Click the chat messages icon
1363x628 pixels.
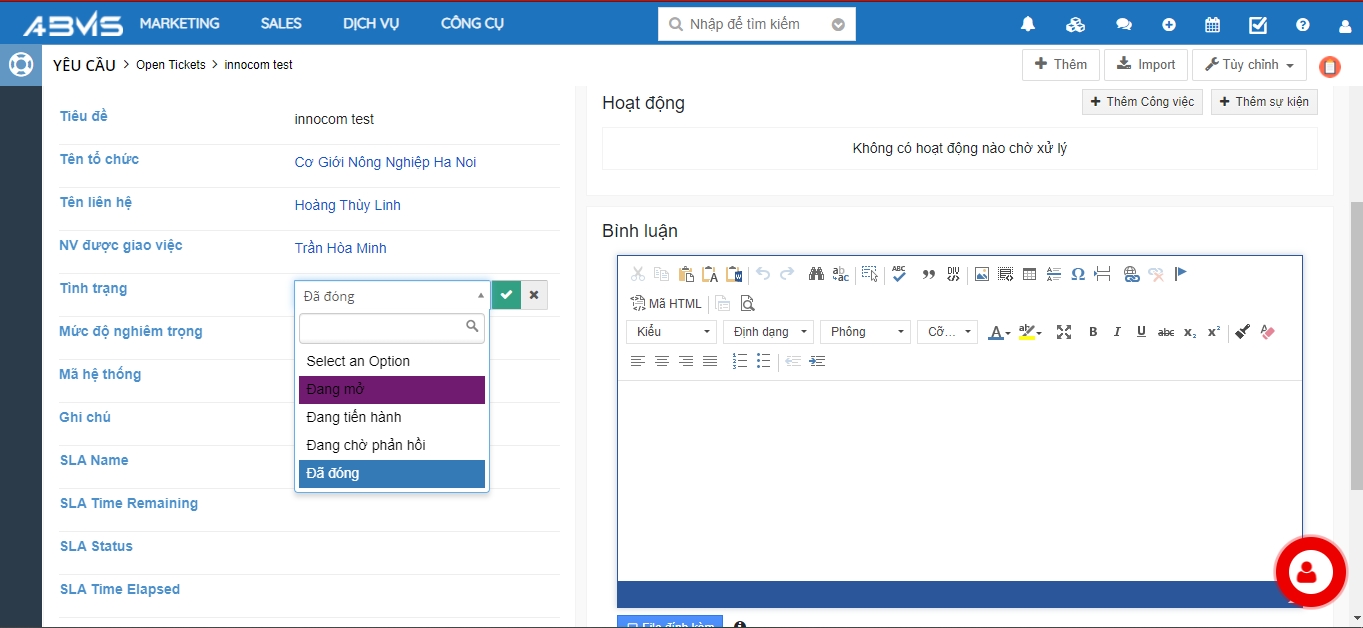1123,25
